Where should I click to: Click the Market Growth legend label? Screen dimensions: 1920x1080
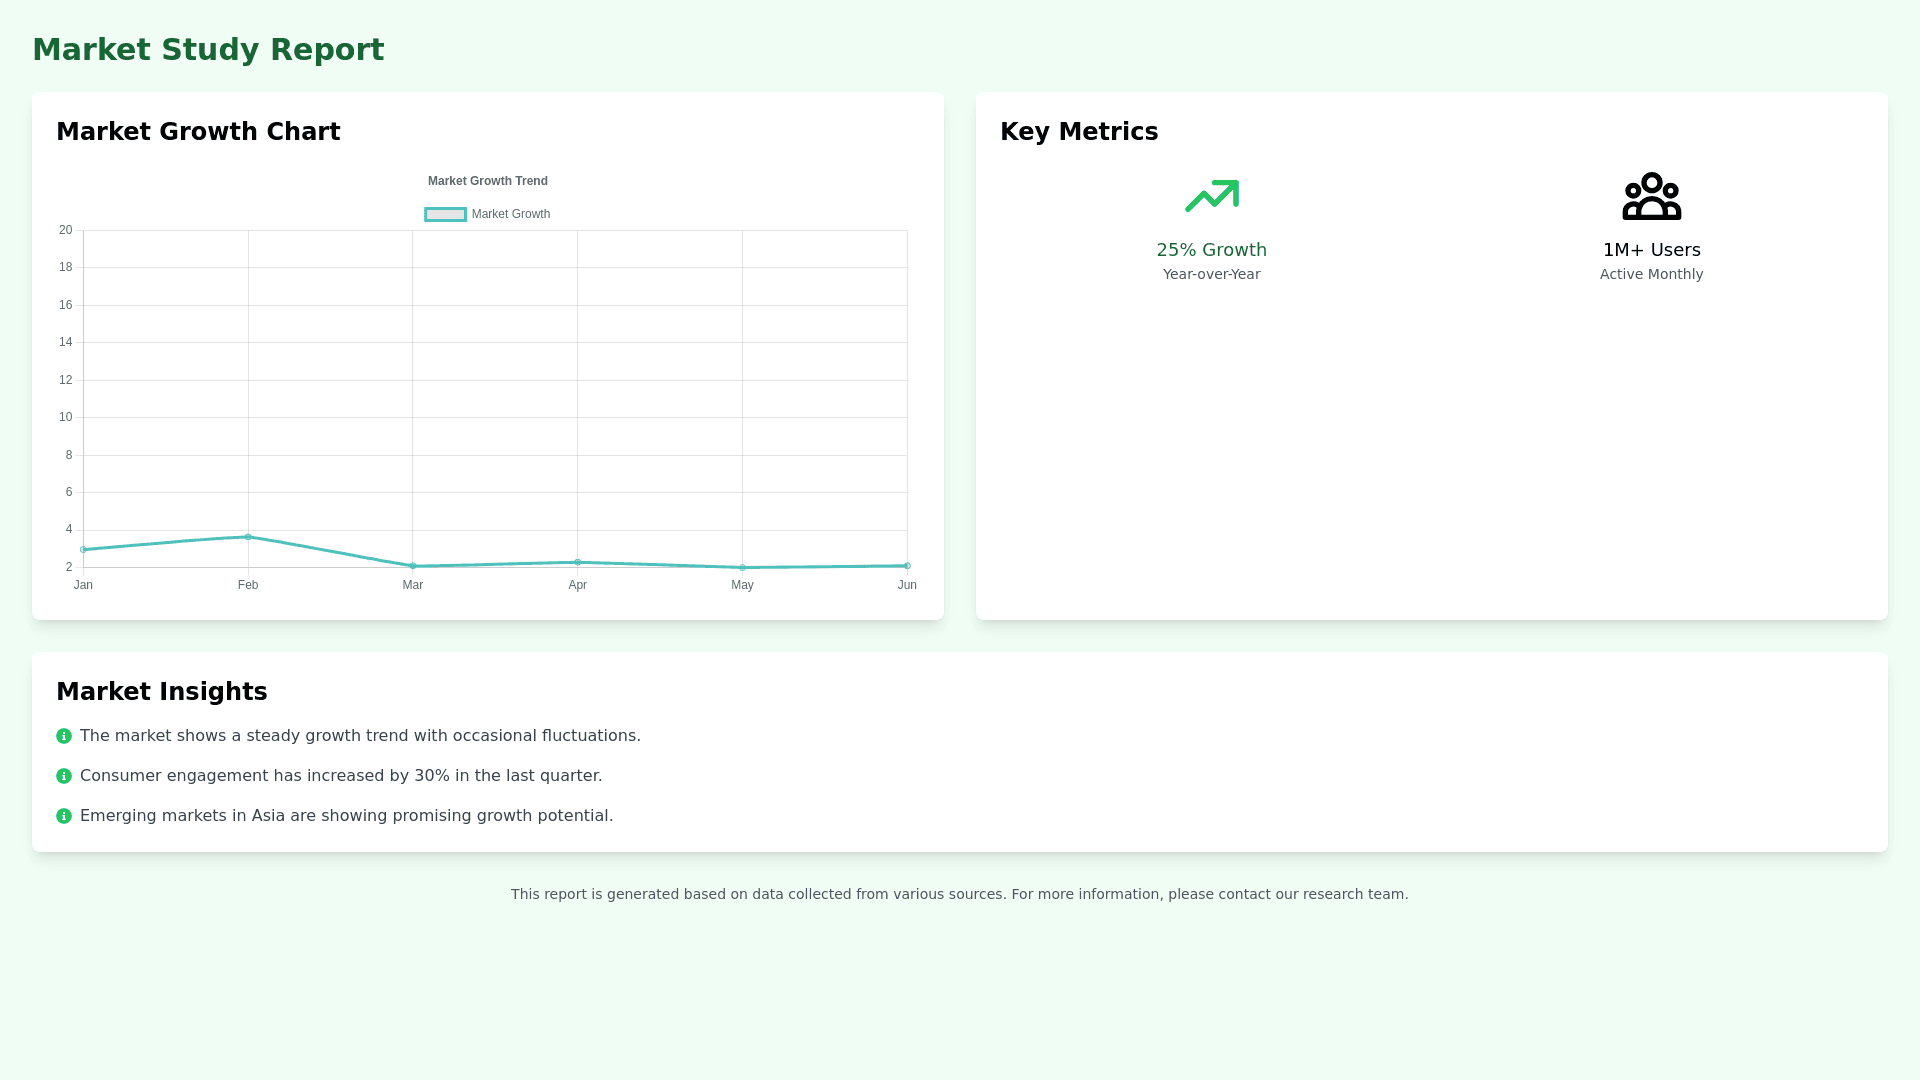pos(510,214)
